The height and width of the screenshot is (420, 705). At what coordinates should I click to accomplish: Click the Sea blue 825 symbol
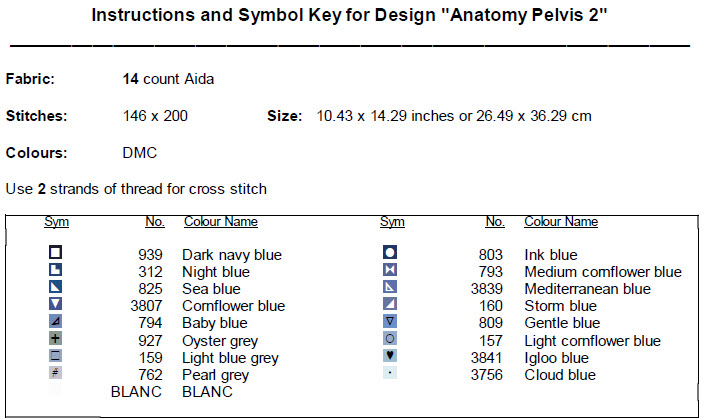click(56, 288)
